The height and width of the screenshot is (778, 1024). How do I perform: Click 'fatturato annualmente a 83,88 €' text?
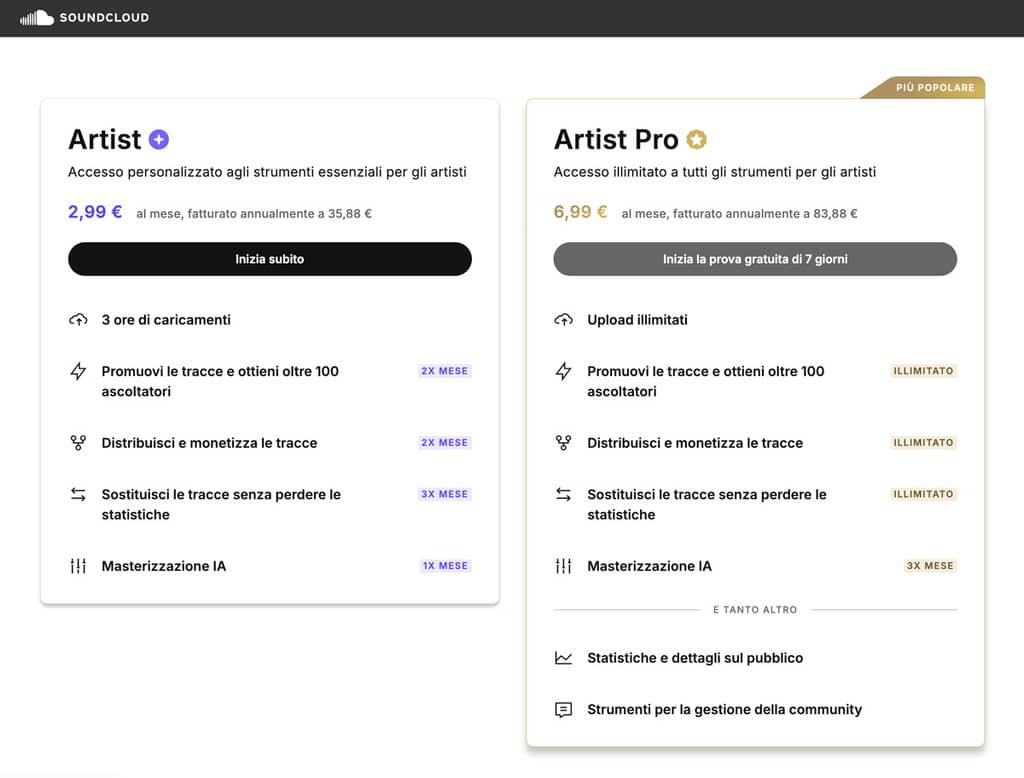(x=765, y=214)
